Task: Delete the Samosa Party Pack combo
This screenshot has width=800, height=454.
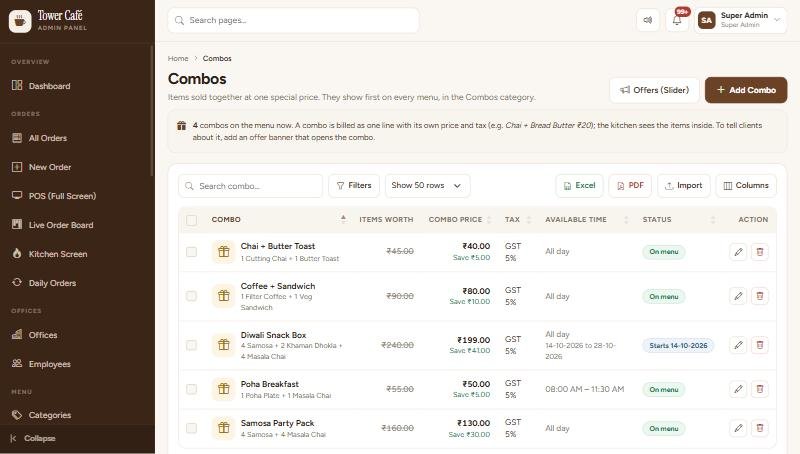Action: pyautogui.click(x=760, y=428)
